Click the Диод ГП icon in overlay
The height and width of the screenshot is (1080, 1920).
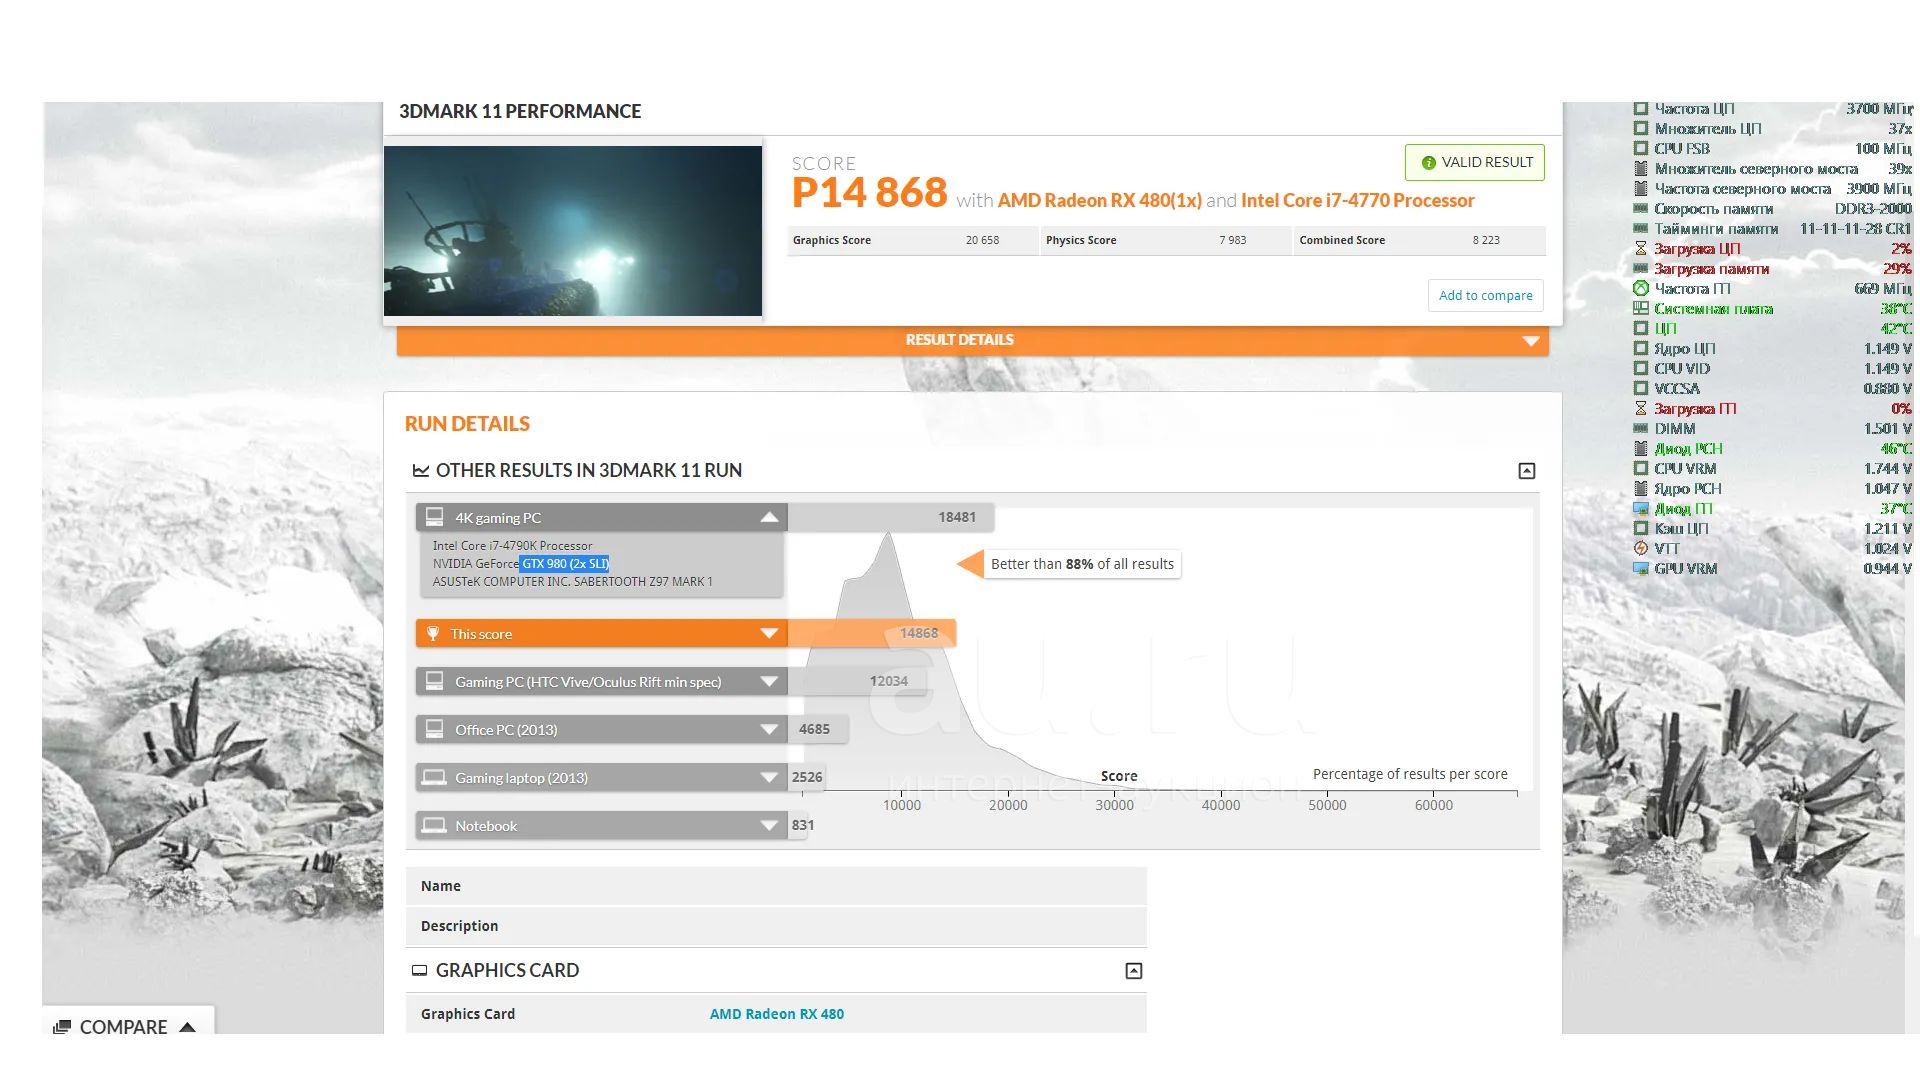(1640, 508)
